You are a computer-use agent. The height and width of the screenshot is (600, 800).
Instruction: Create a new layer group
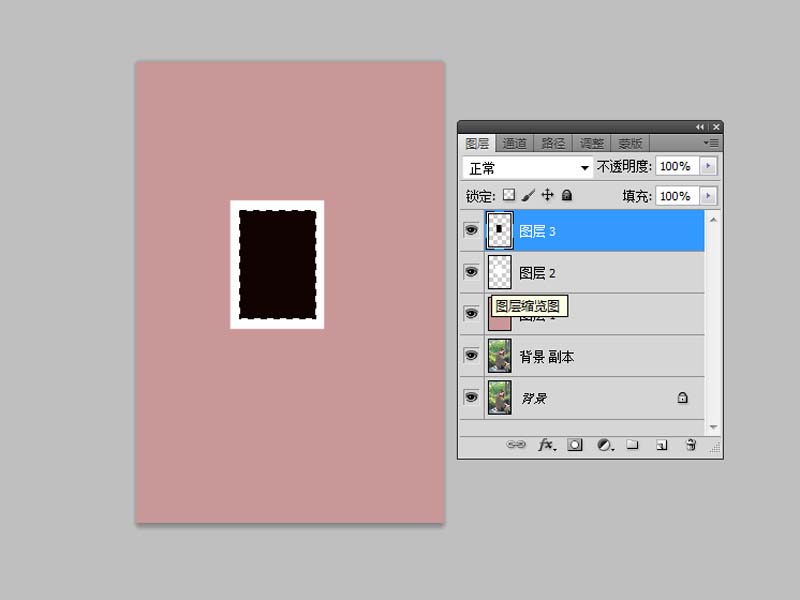click(x=633, y=444)
